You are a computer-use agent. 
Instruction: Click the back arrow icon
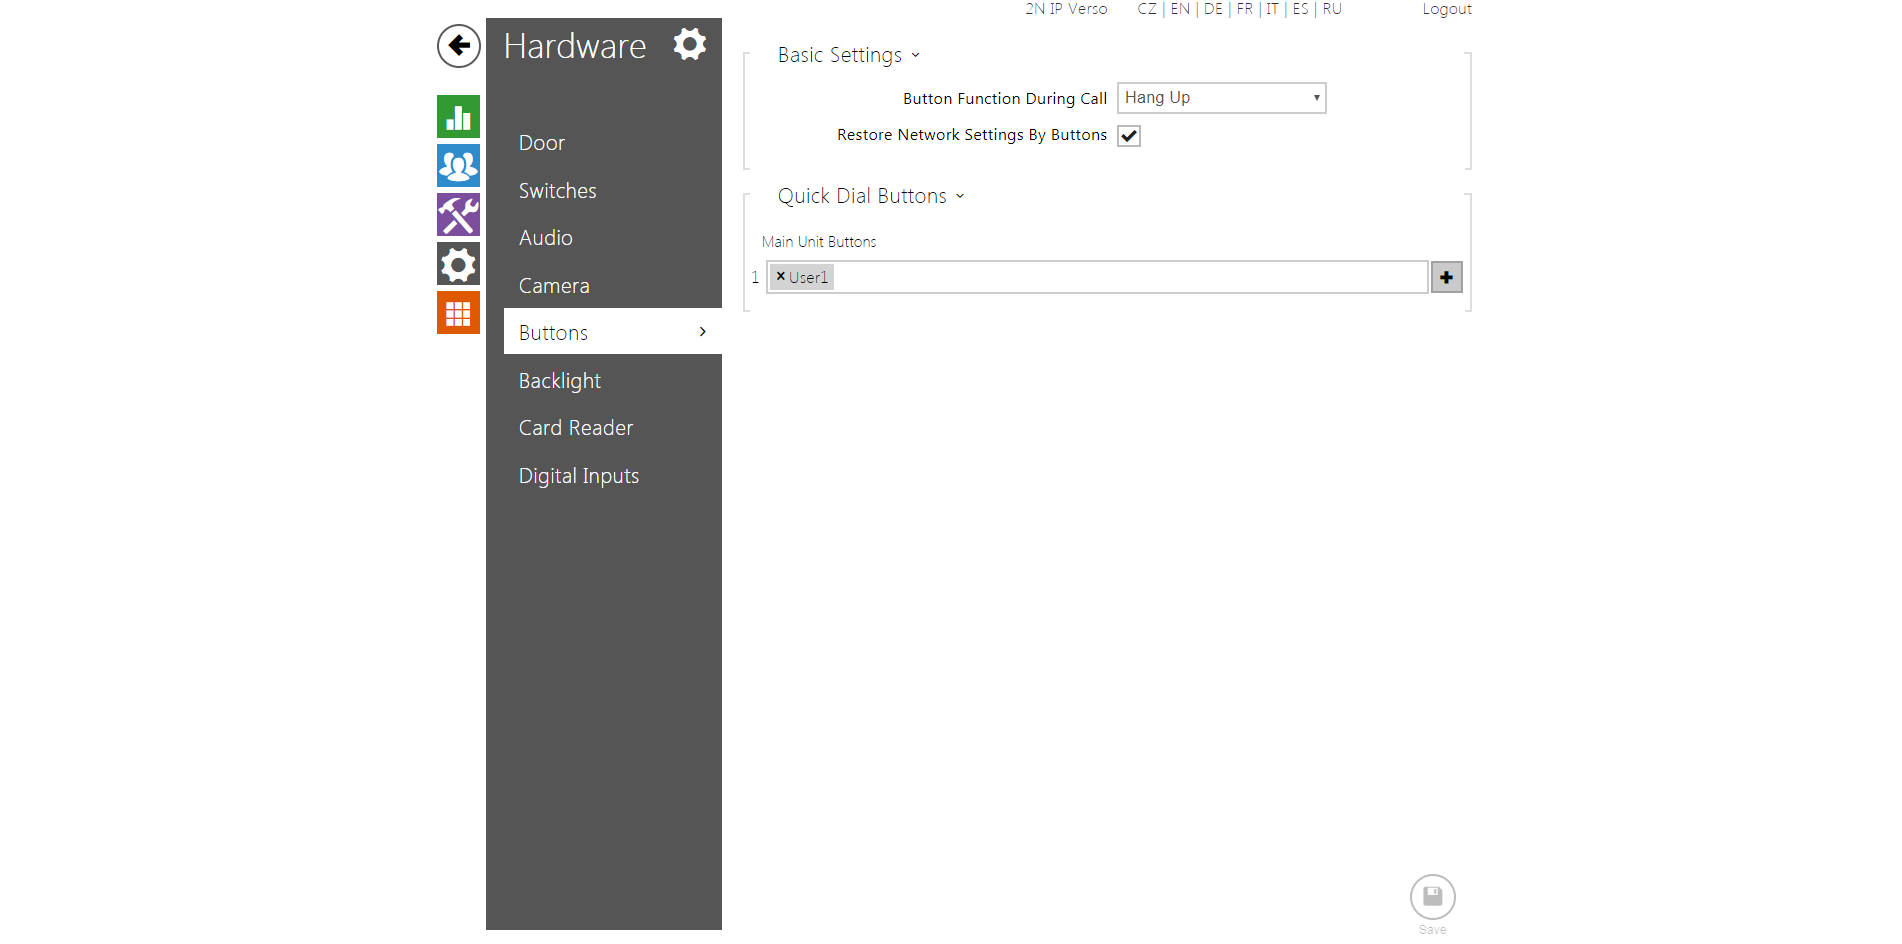(458, 46)
